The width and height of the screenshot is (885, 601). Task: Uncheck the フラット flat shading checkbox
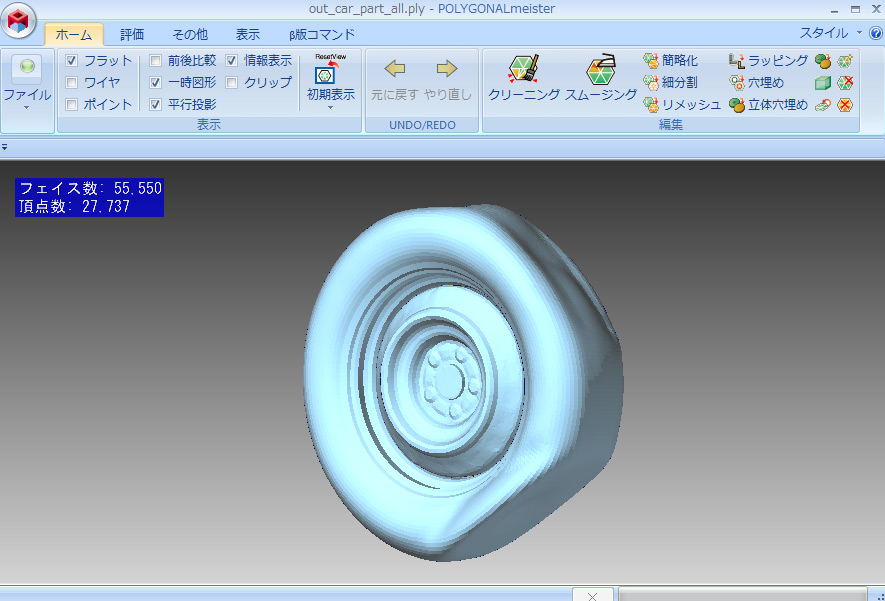71,60
